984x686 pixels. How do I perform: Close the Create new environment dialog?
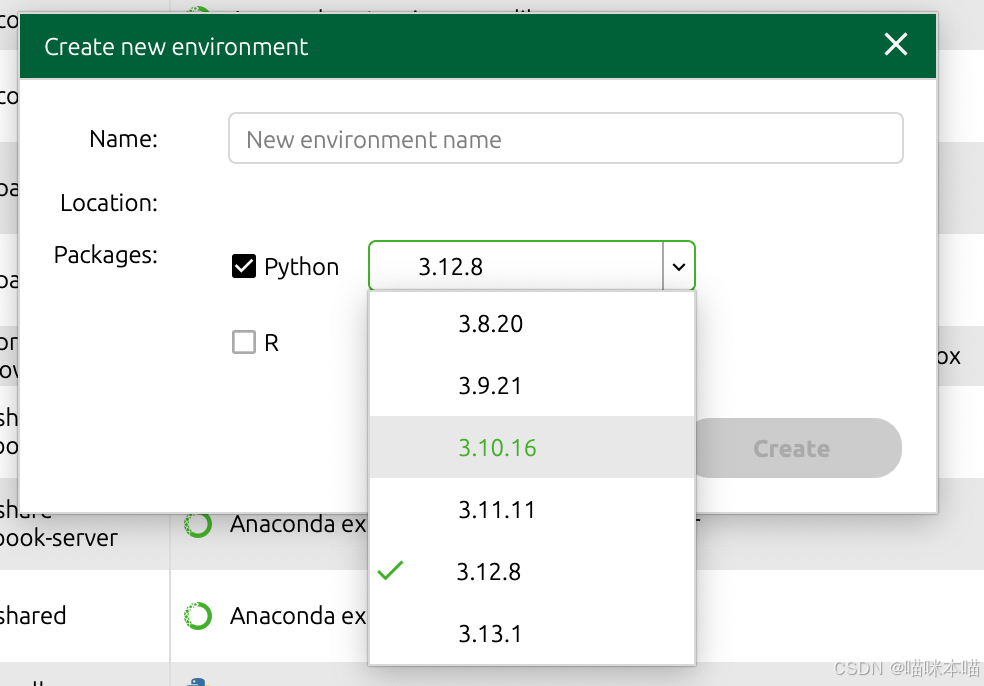[x=896, y=45]
